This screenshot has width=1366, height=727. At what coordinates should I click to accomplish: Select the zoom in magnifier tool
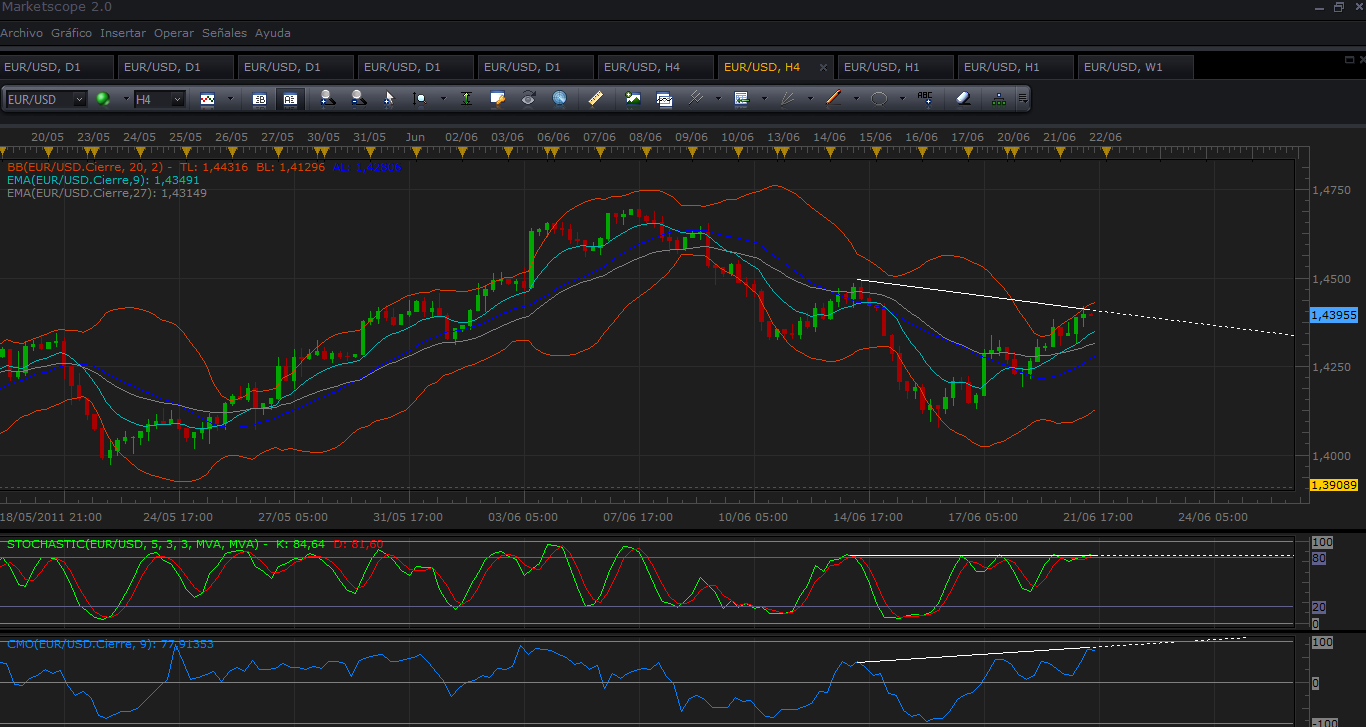click(327, 99)
